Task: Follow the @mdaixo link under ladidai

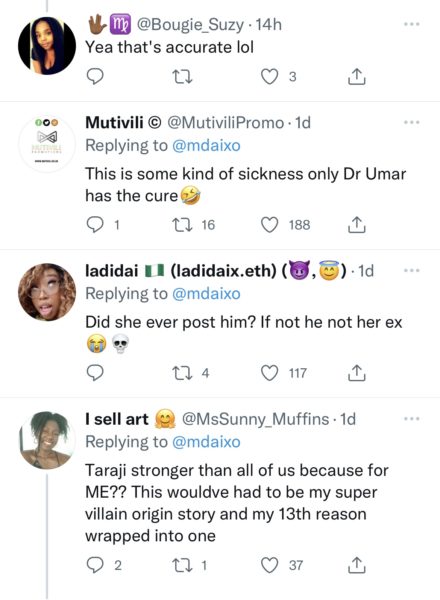Action: point(206,293)
